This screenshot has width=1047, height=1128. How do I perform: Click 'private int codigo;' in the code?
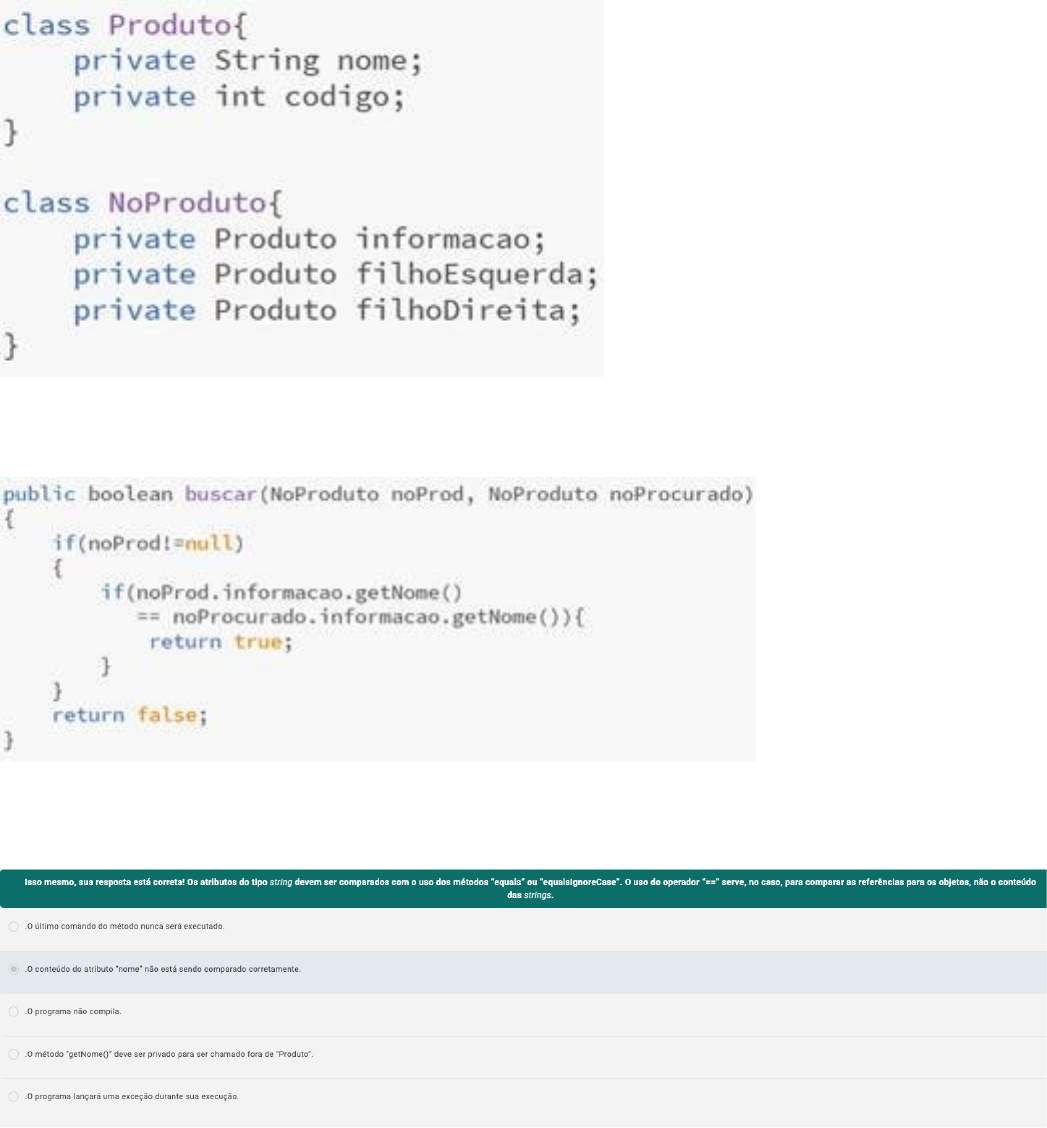click(239, 97)
